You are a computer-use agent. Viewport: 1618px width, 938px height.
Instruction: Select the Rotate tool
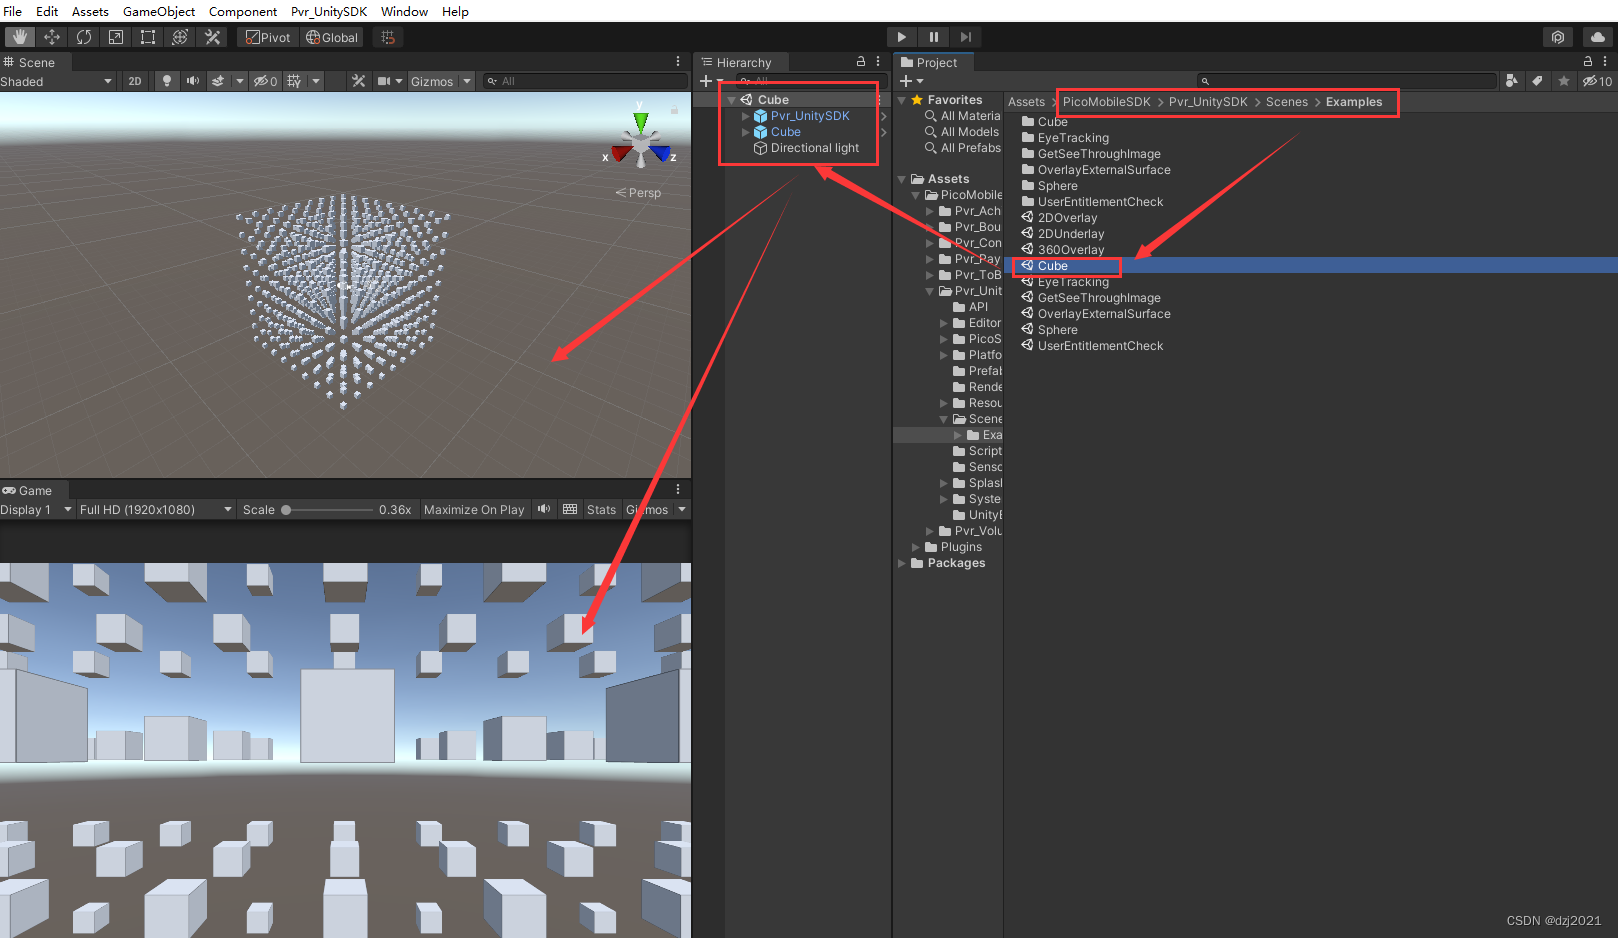click(84, 37)
